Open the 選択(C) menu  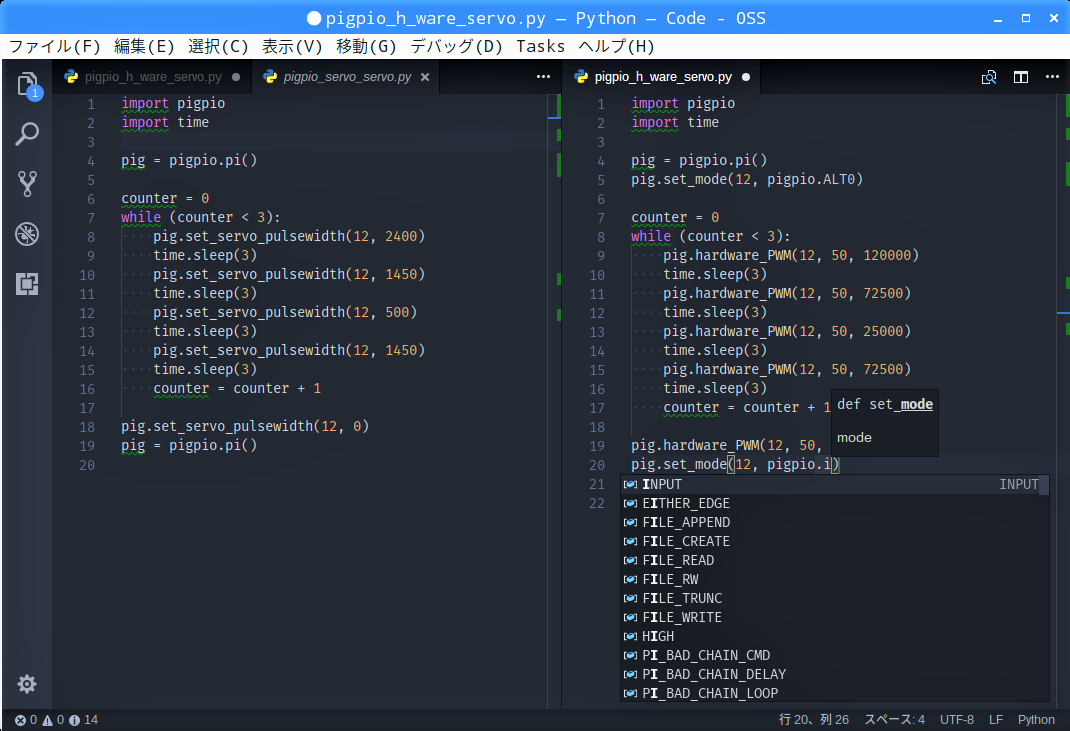click(218, 46)
